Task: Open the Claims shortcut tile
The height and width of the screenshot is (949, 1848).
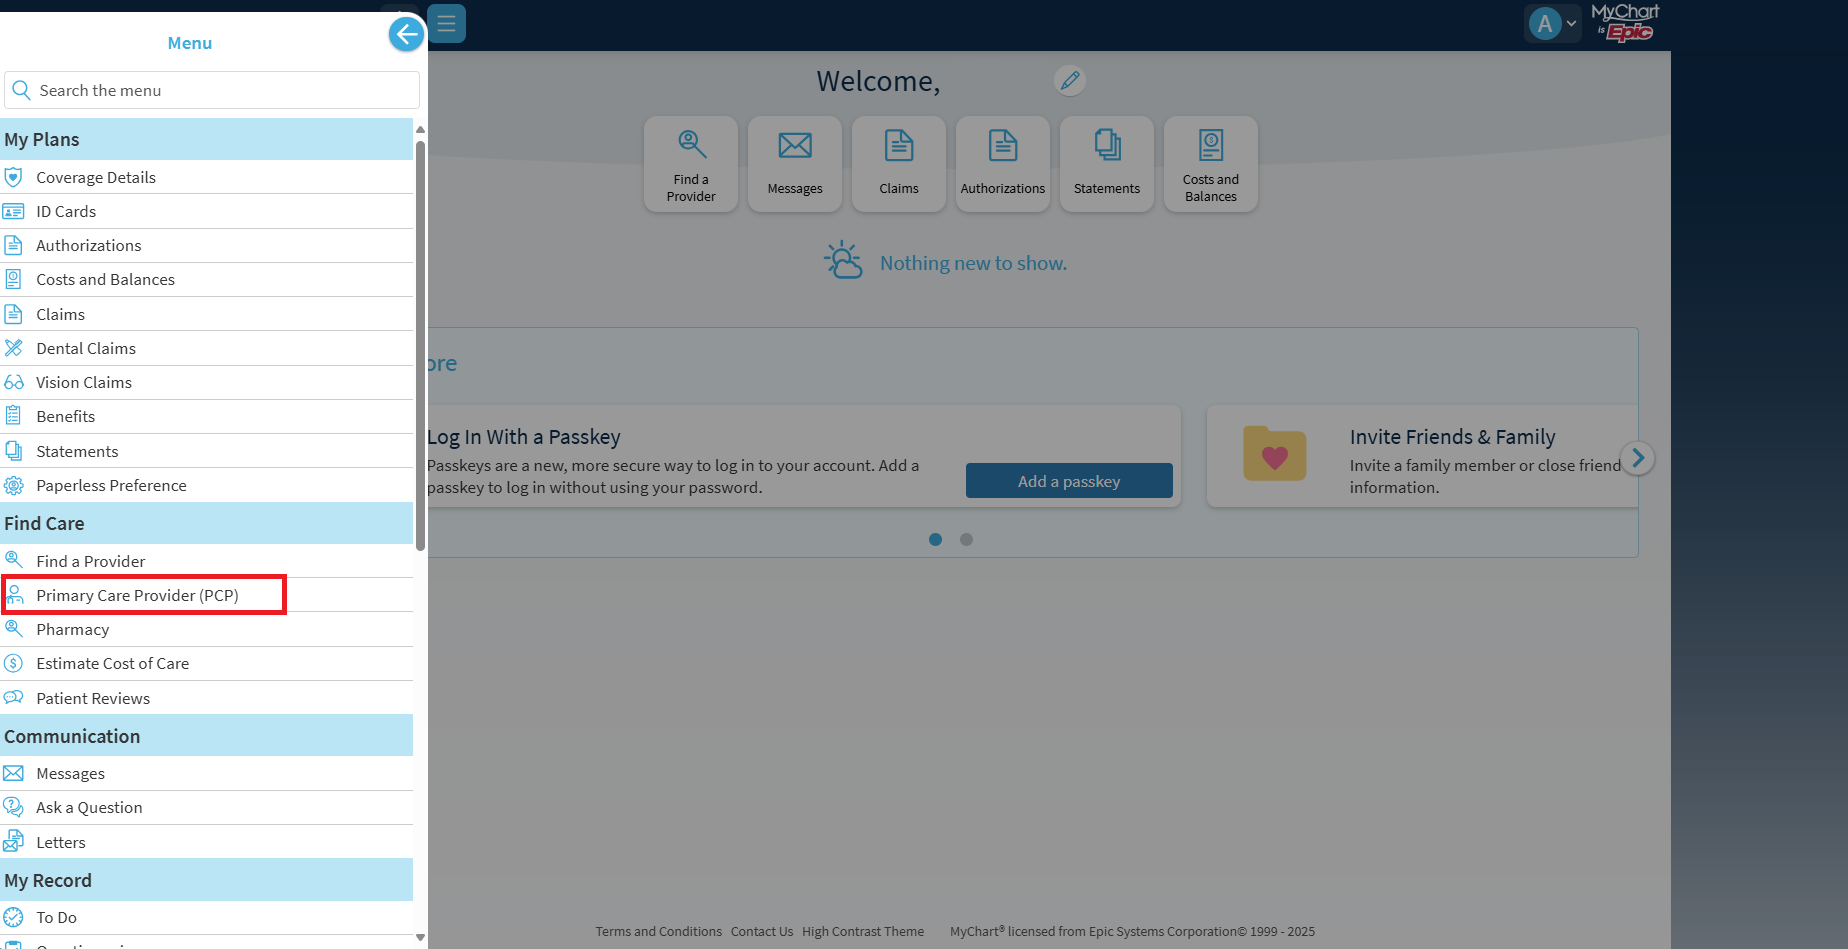Action: pyautogui.click(x=898, y=164)
